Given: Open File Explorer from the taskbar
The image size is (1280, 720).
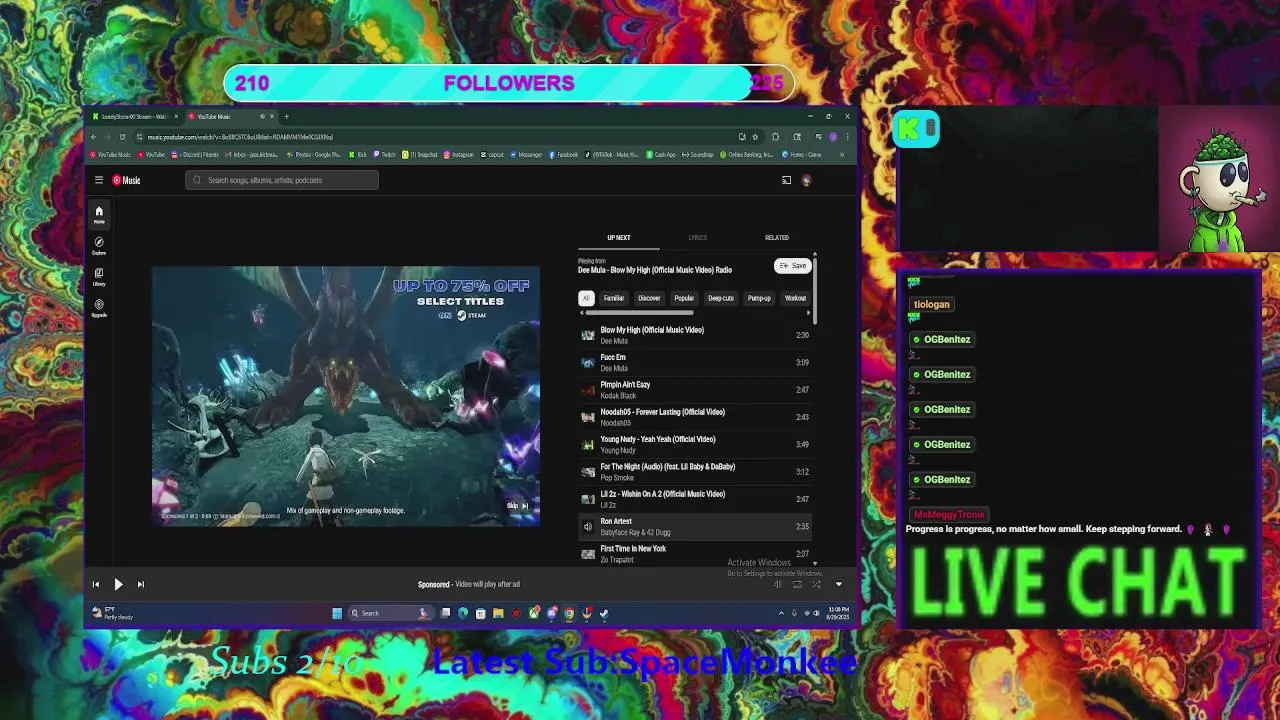Looking at the screenshot, I should 498,613.
